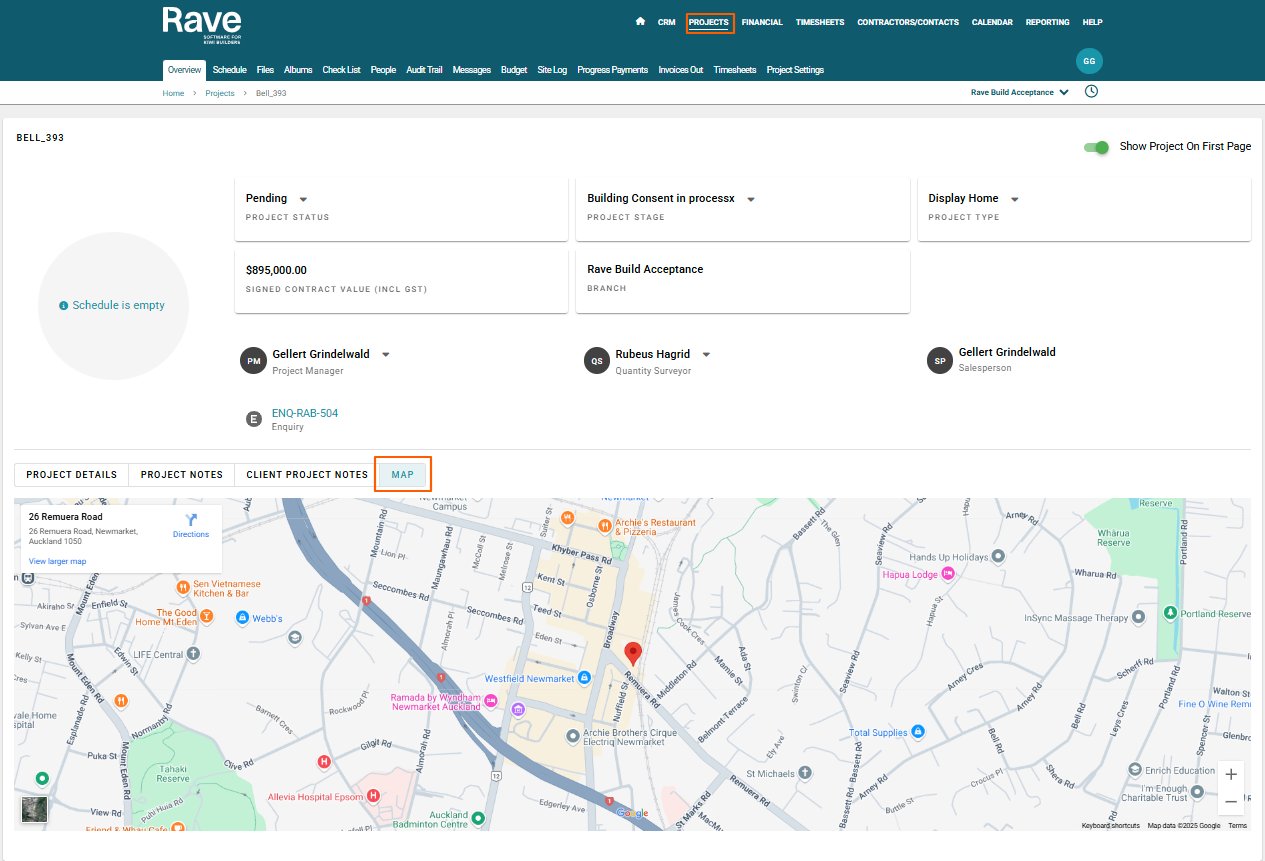Open the Reporting menu
The width and height of the screenshot is (1265, 861).
[x=1047, y=22]
